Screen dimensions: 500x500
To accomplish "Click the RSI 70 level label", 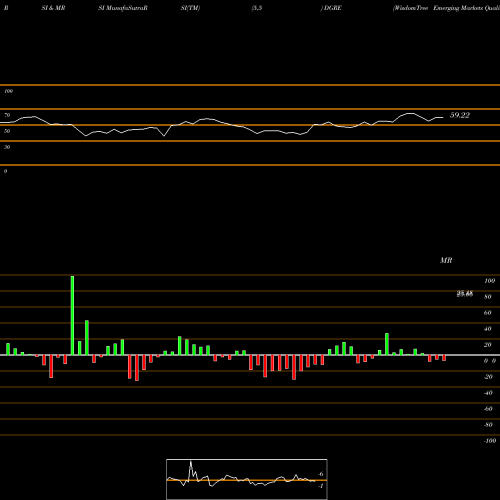I will (7, 115).
